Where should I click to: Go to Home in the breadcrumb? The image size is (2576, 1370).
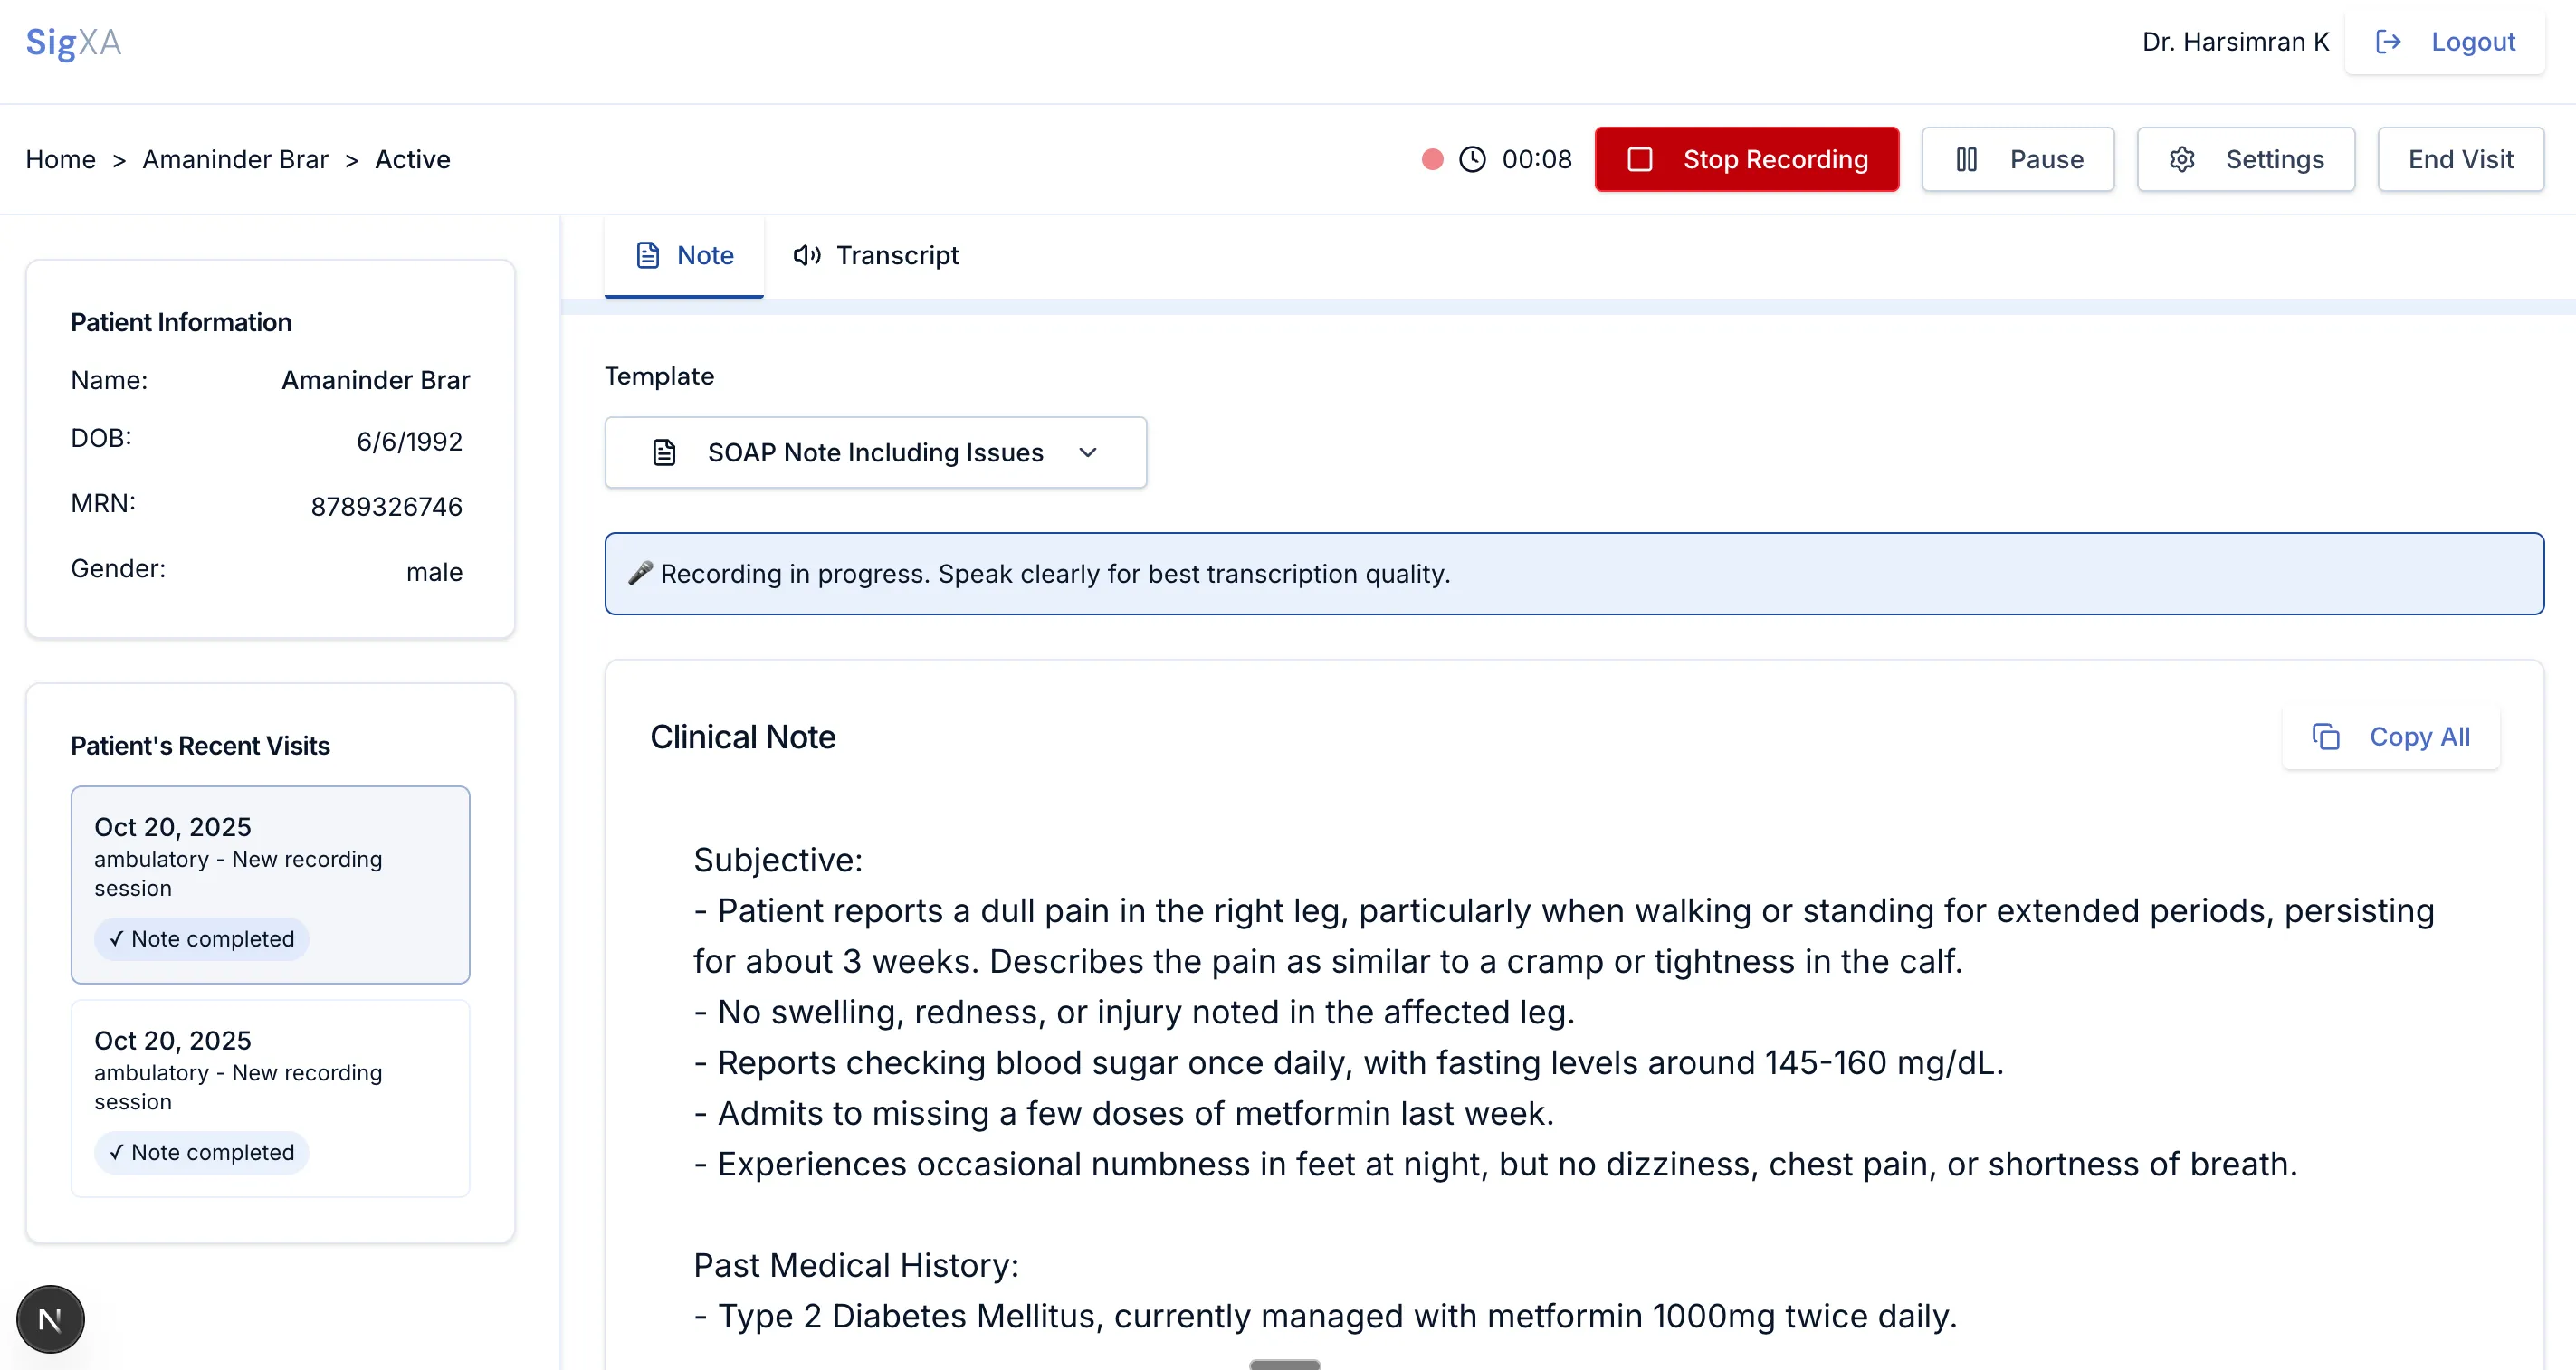(x=60, y=159)
